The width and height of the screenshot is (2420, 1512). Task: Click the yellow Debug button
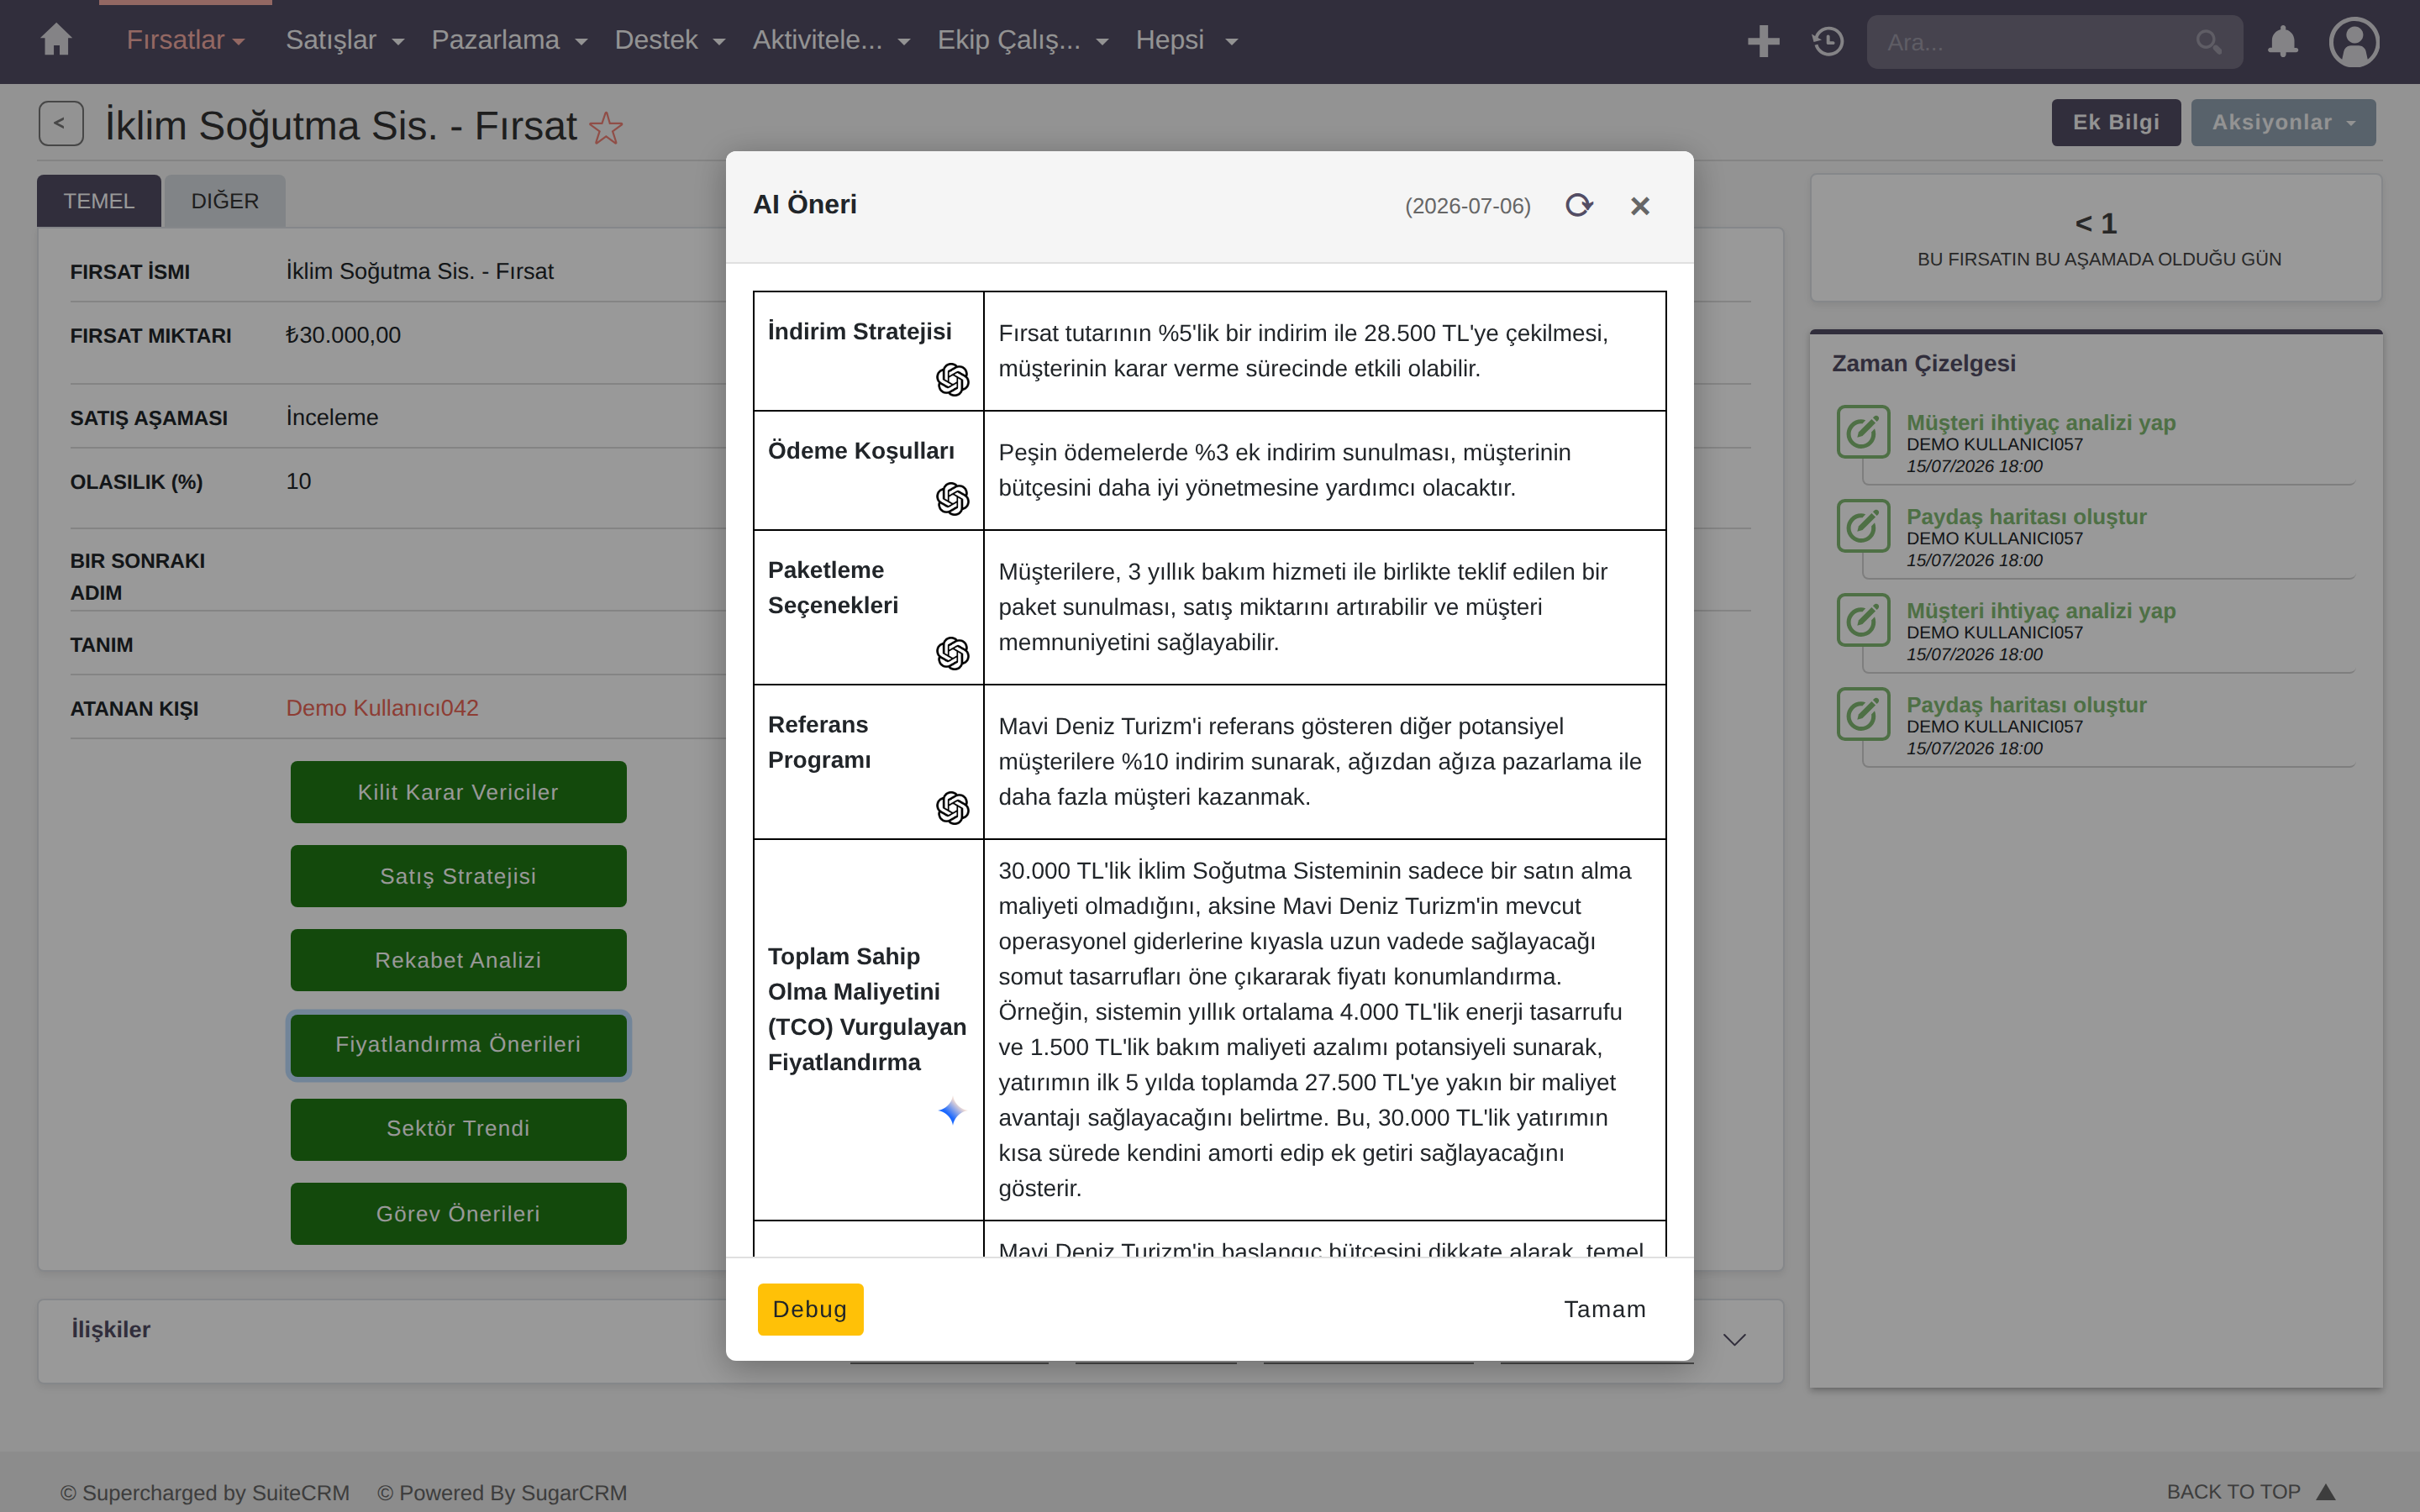[810, 1309]
